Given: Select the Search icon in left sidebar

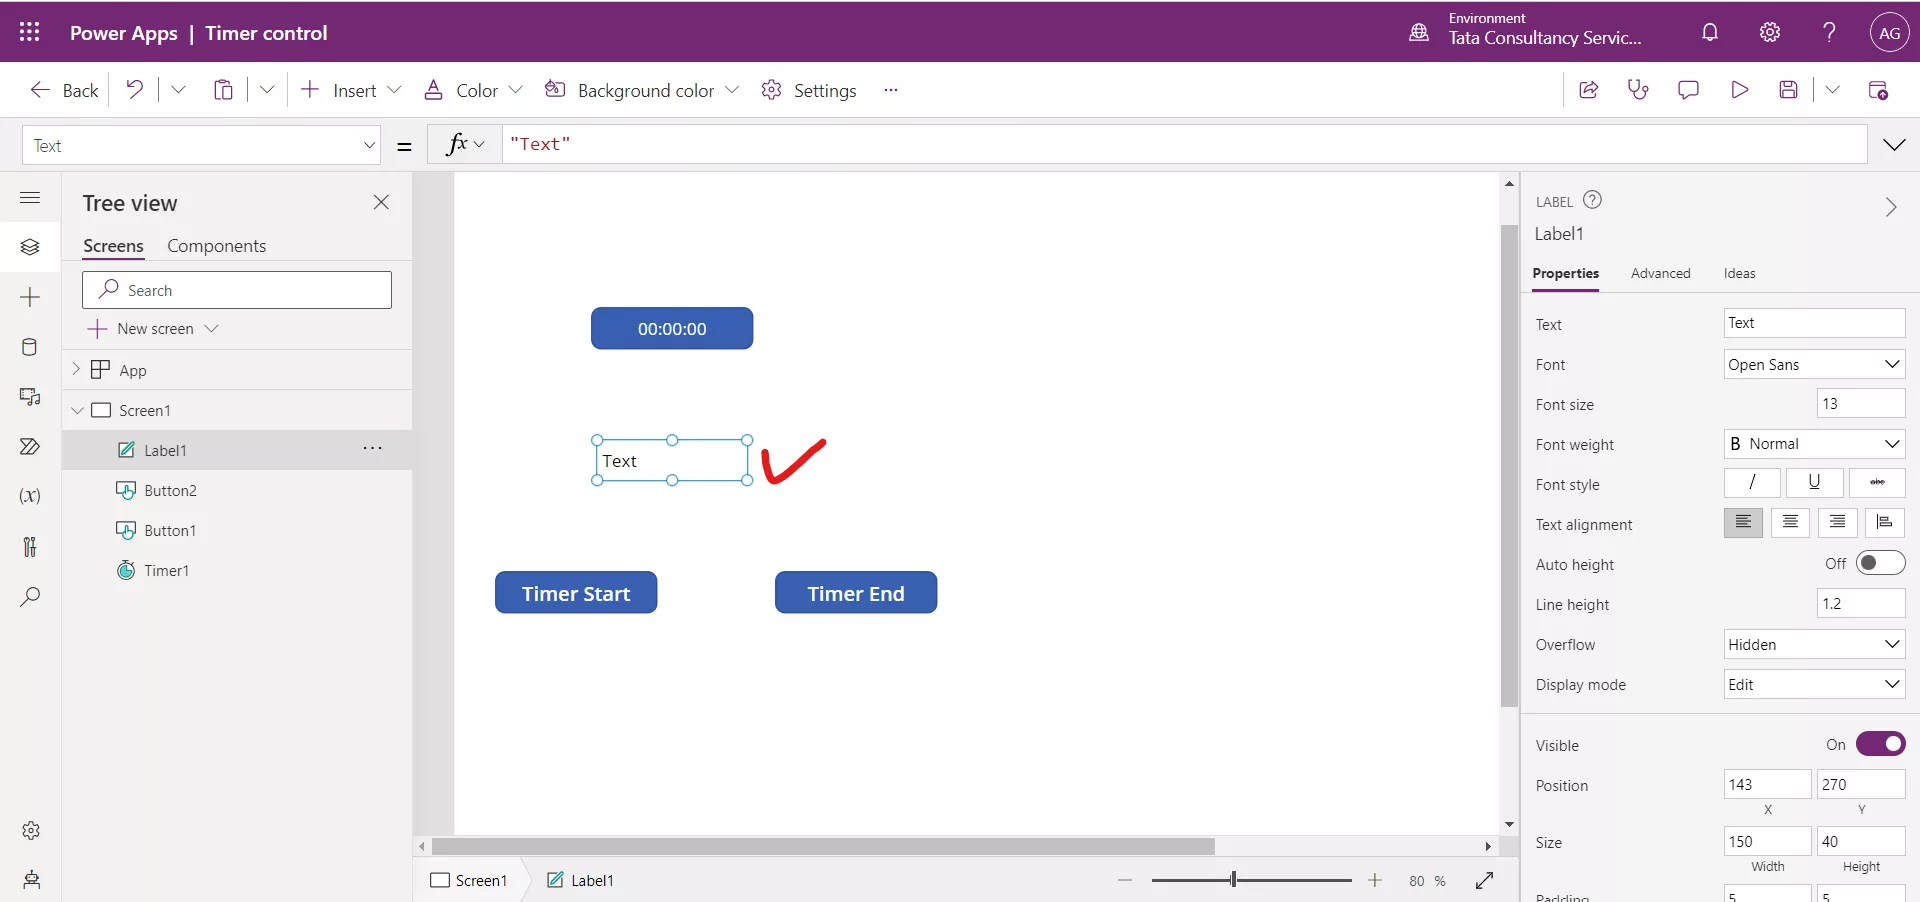Looking at the screenshot, I should (30, 597).
